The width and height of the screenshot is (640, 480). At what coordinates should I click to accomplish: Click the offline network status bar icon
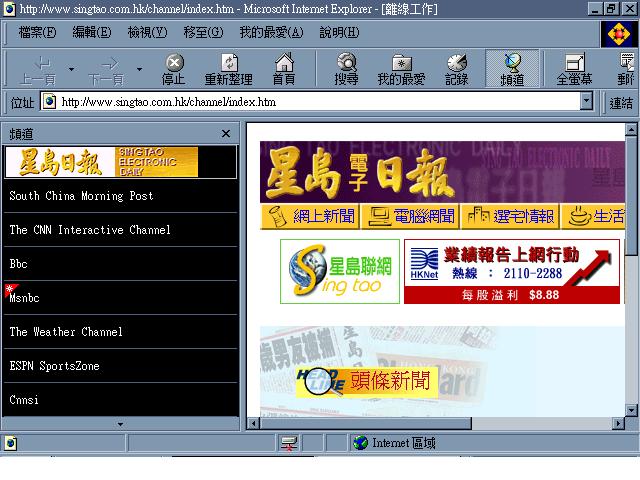pyautogui.click(x=289, y=443)
